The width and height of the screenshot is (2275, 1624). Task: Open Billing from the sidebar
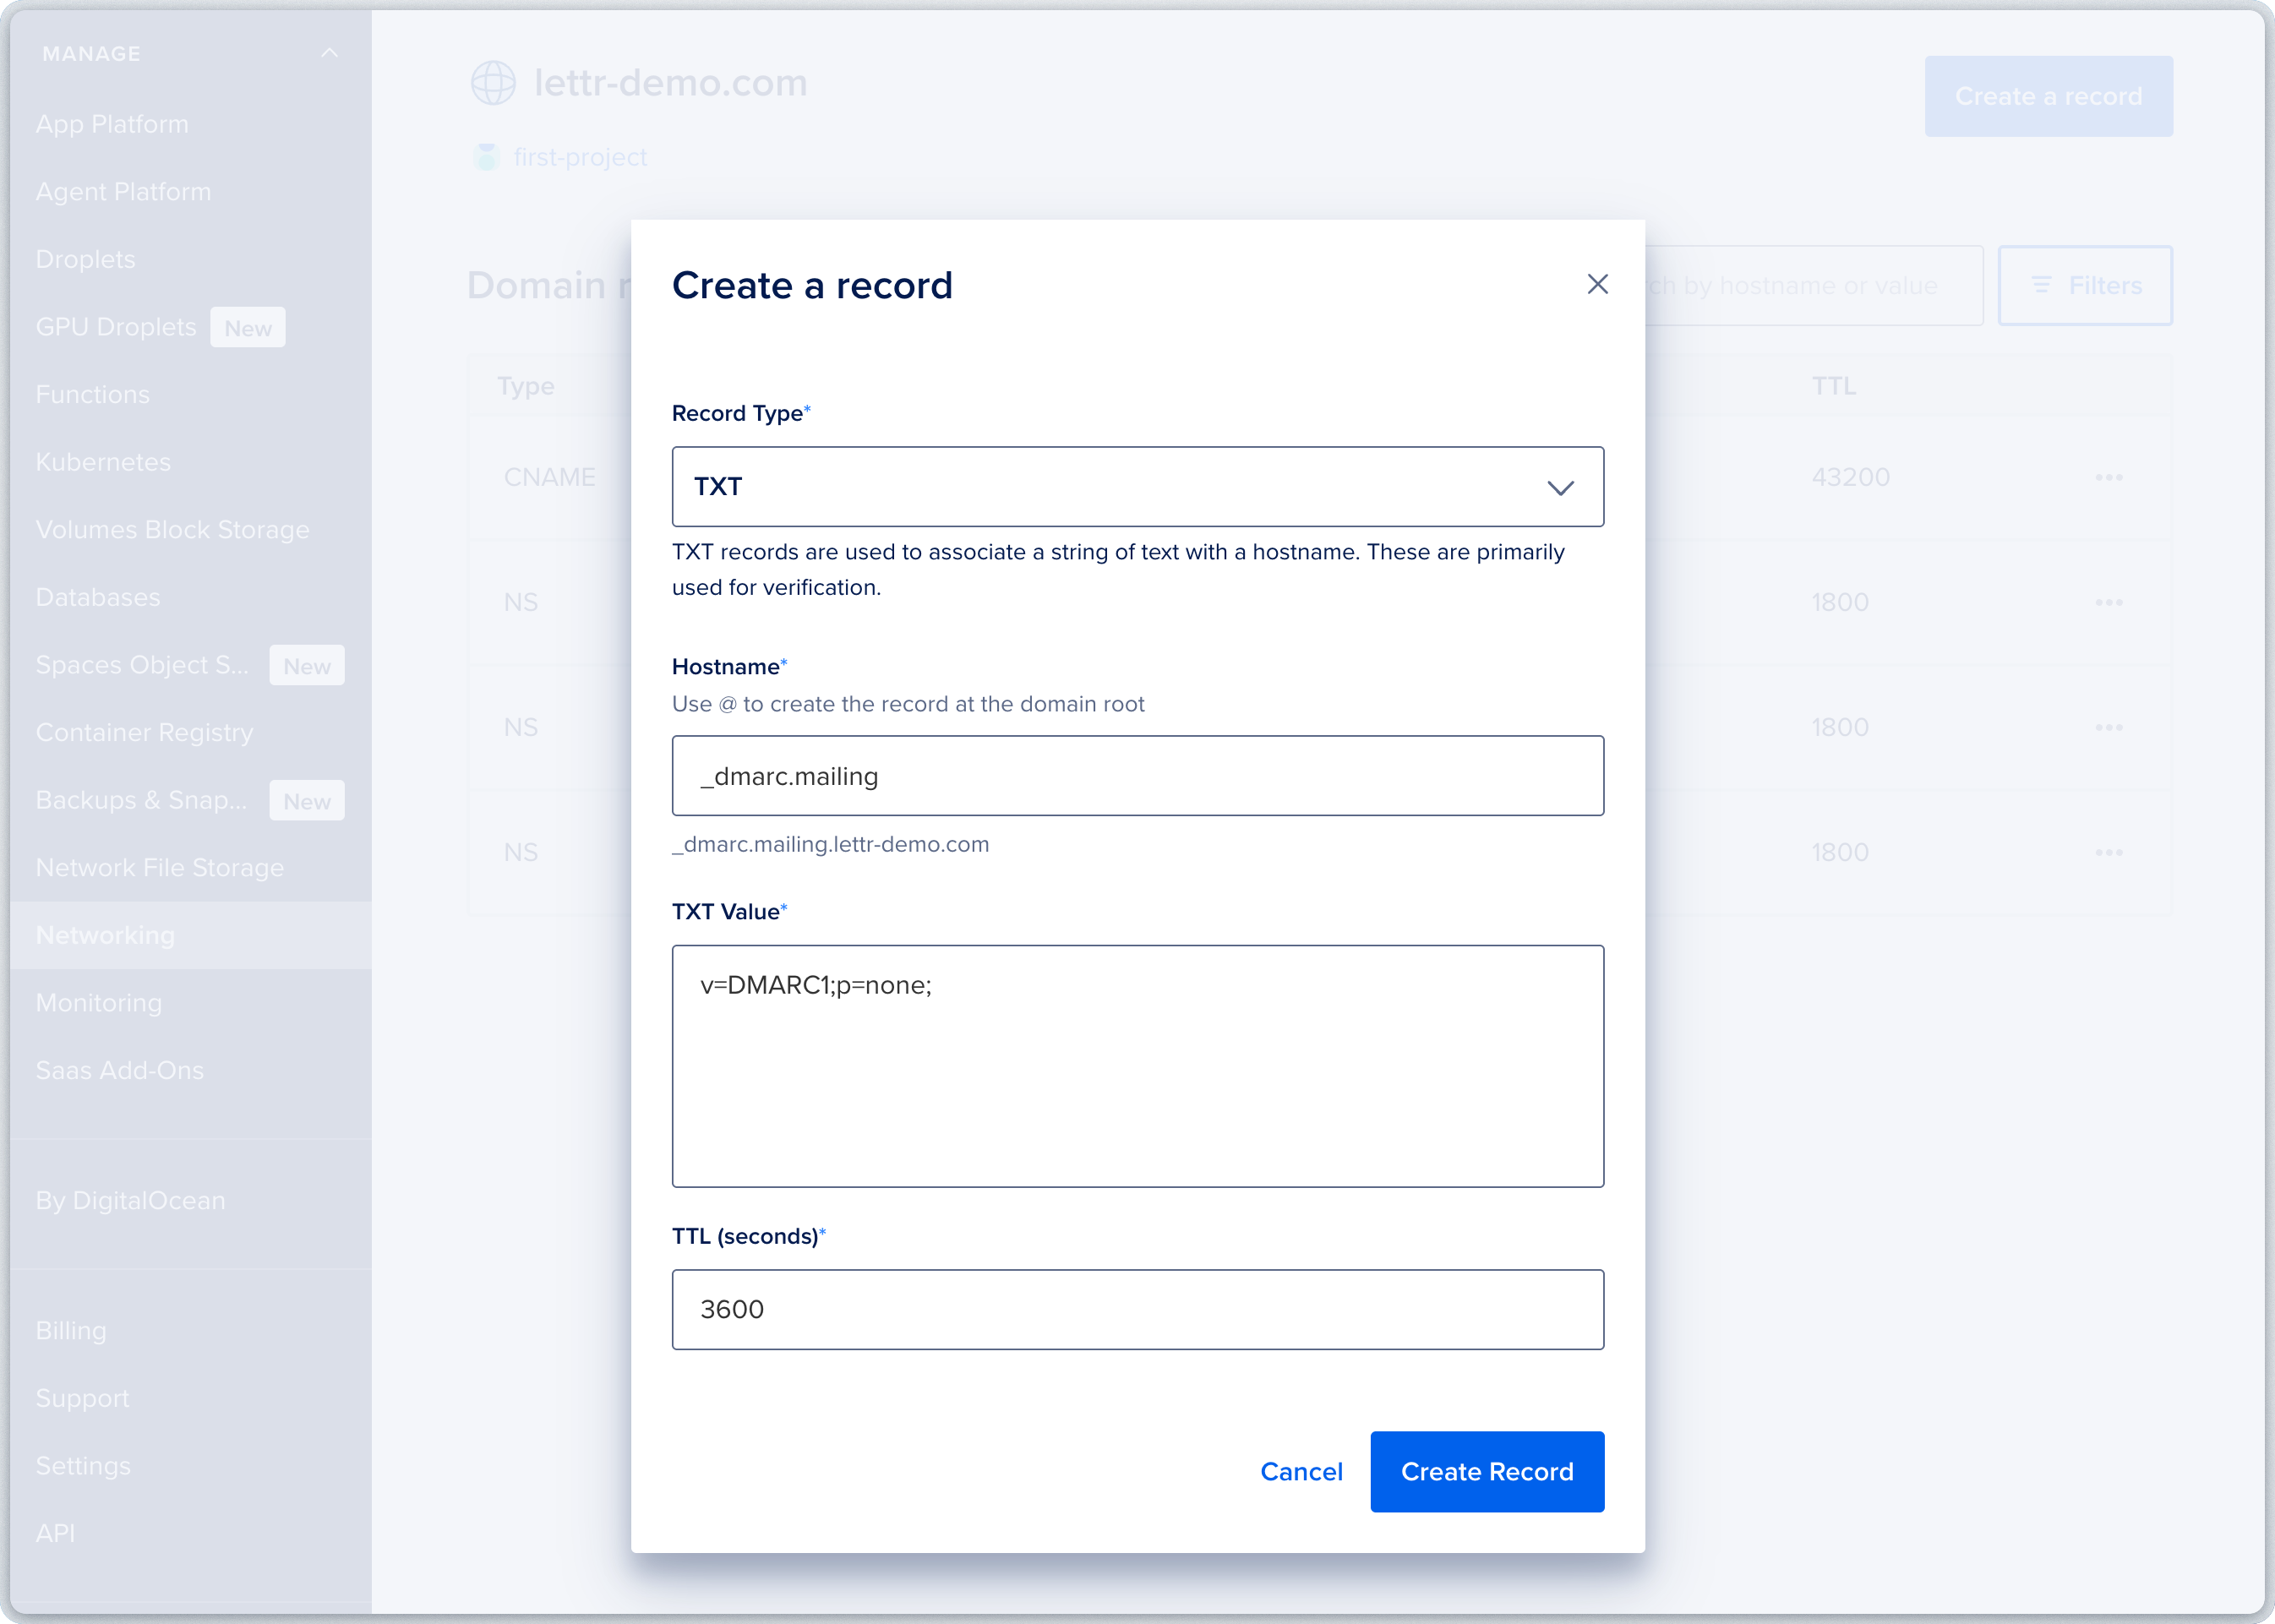pos(71,1330)
